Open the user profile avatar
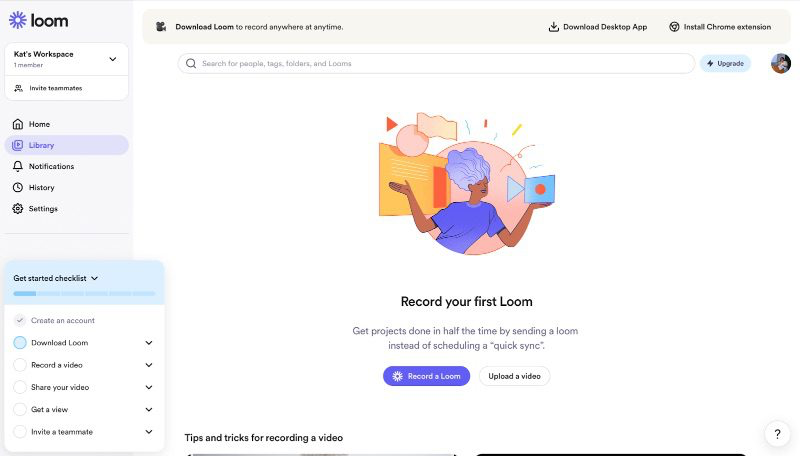 point(781,63)
